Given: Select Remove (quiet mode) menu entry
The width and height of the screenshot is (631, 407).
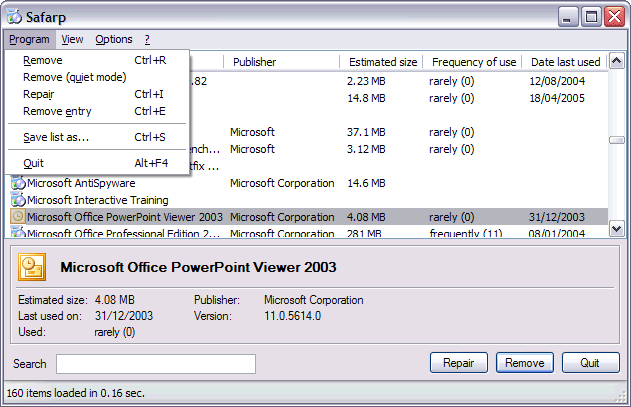Looking at the screenshot, I should coord(74,78).
